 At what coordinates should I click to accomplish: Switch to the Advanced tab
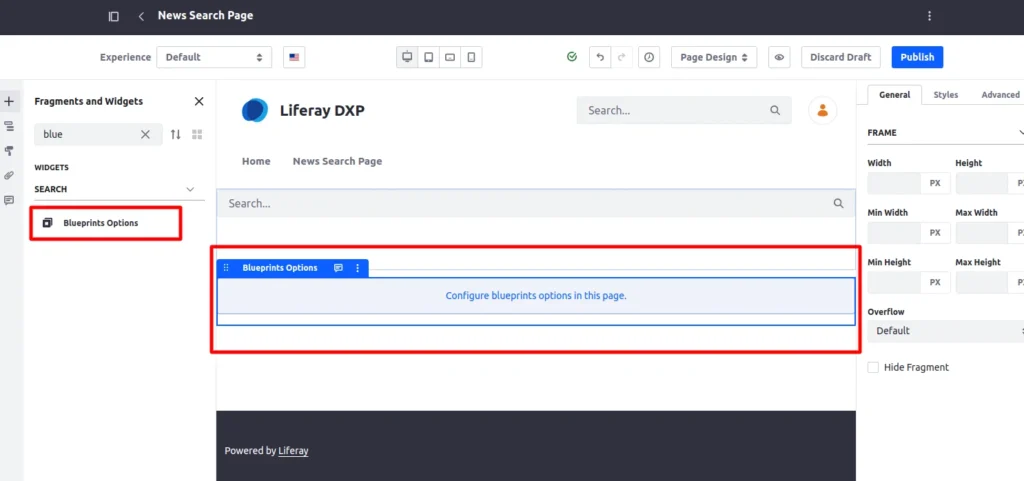(1000, 95)
